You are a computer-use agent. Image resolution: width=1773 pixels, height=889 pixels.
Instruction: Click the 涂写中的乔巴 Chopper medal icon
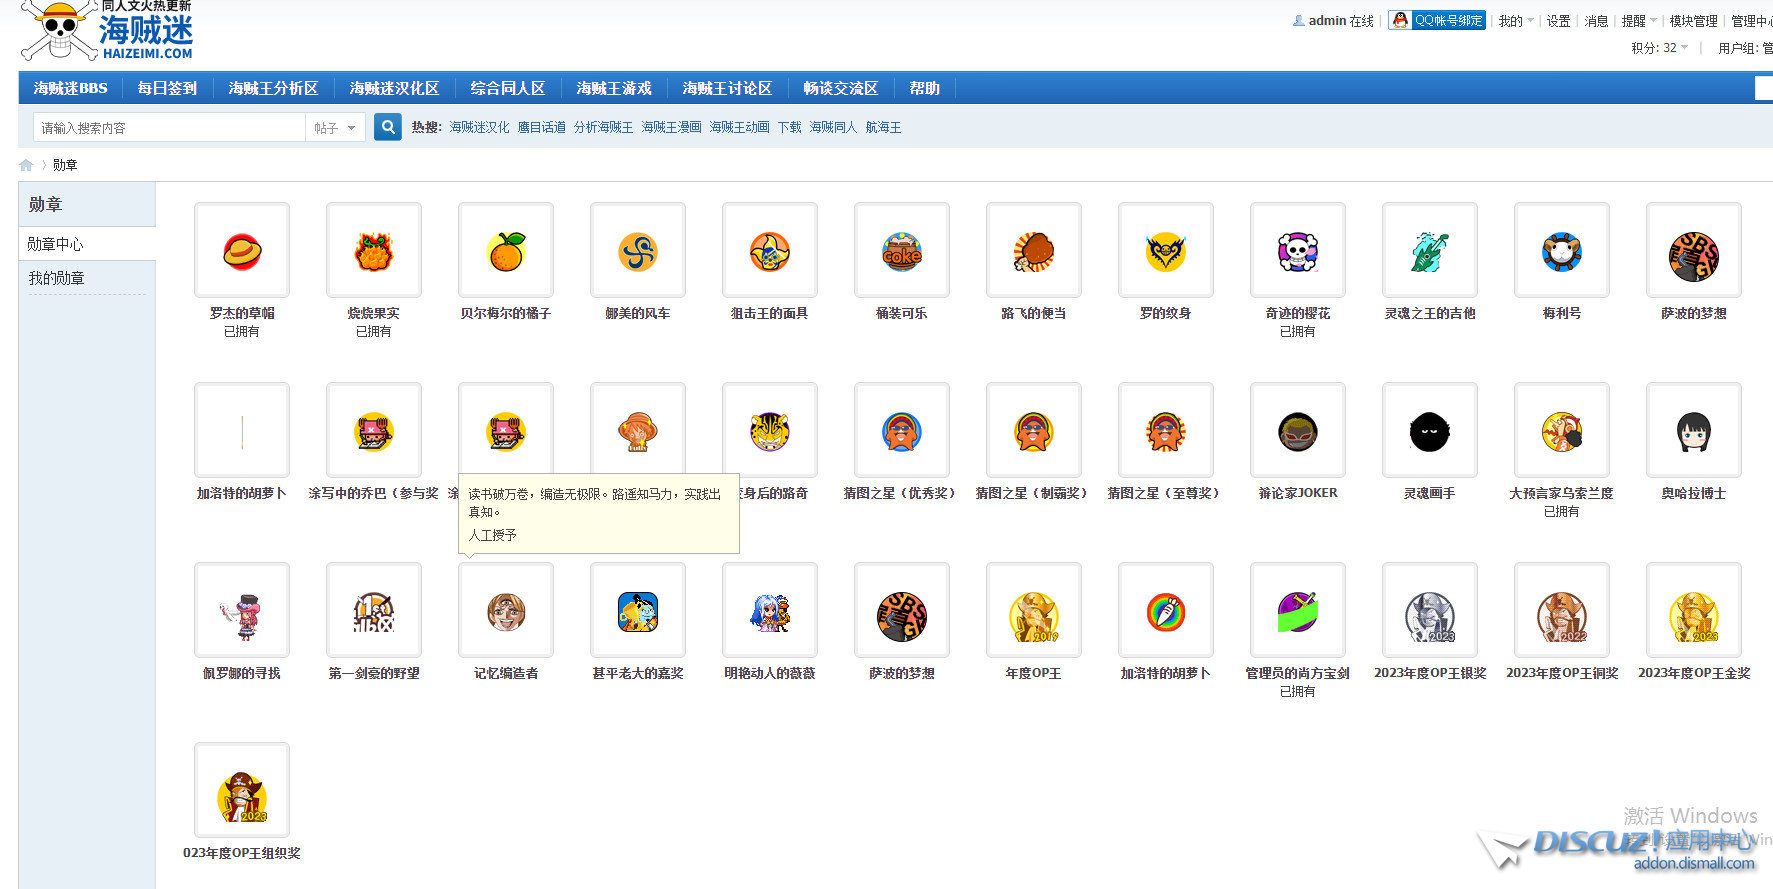(374, 431)
